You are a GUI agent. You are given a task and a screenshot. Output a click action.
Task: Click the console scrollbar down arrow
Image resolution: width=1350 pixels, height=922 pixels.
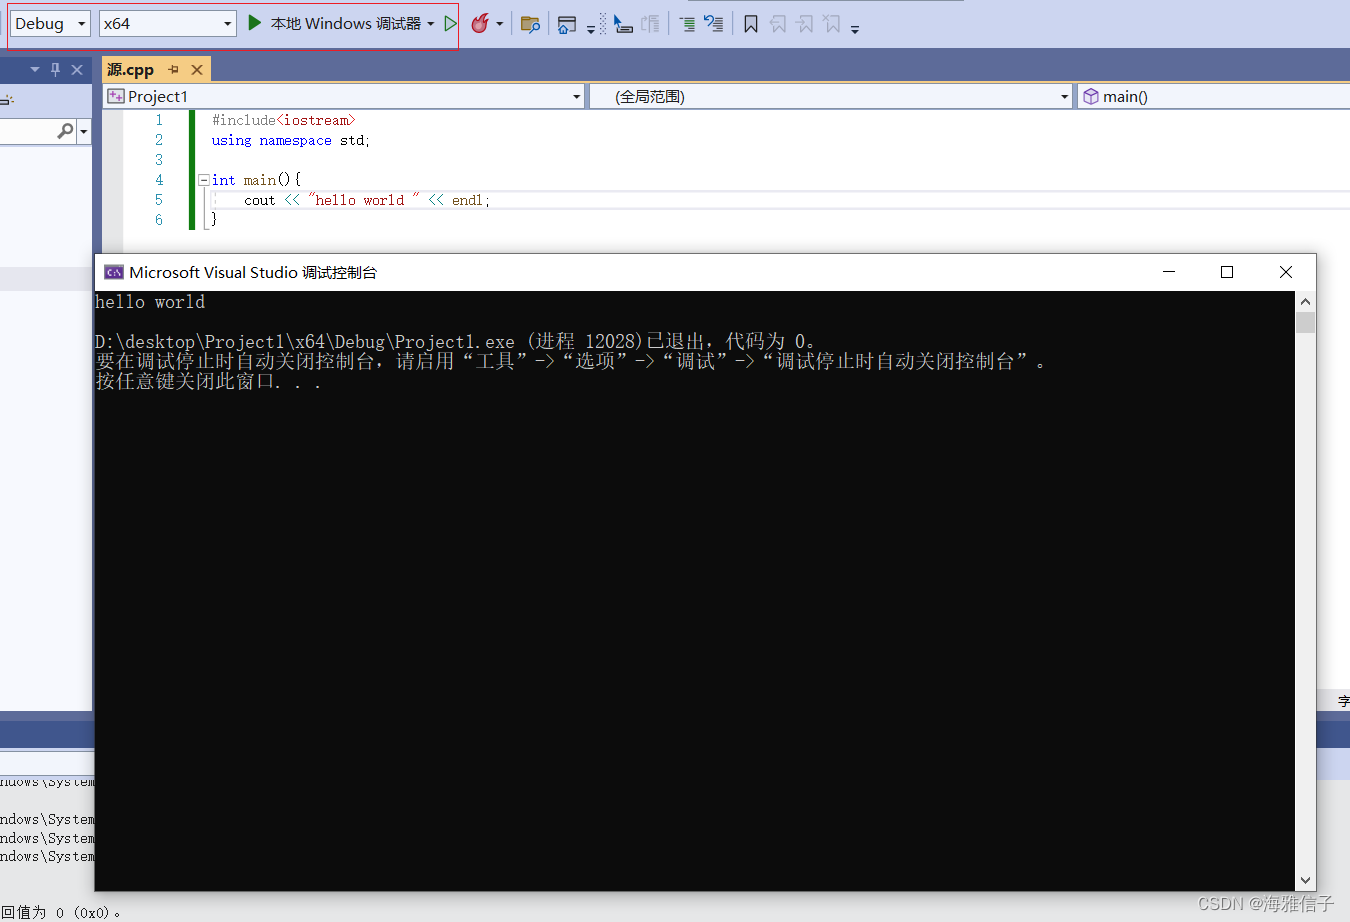pyautogui.click(x=1305, y=880)
